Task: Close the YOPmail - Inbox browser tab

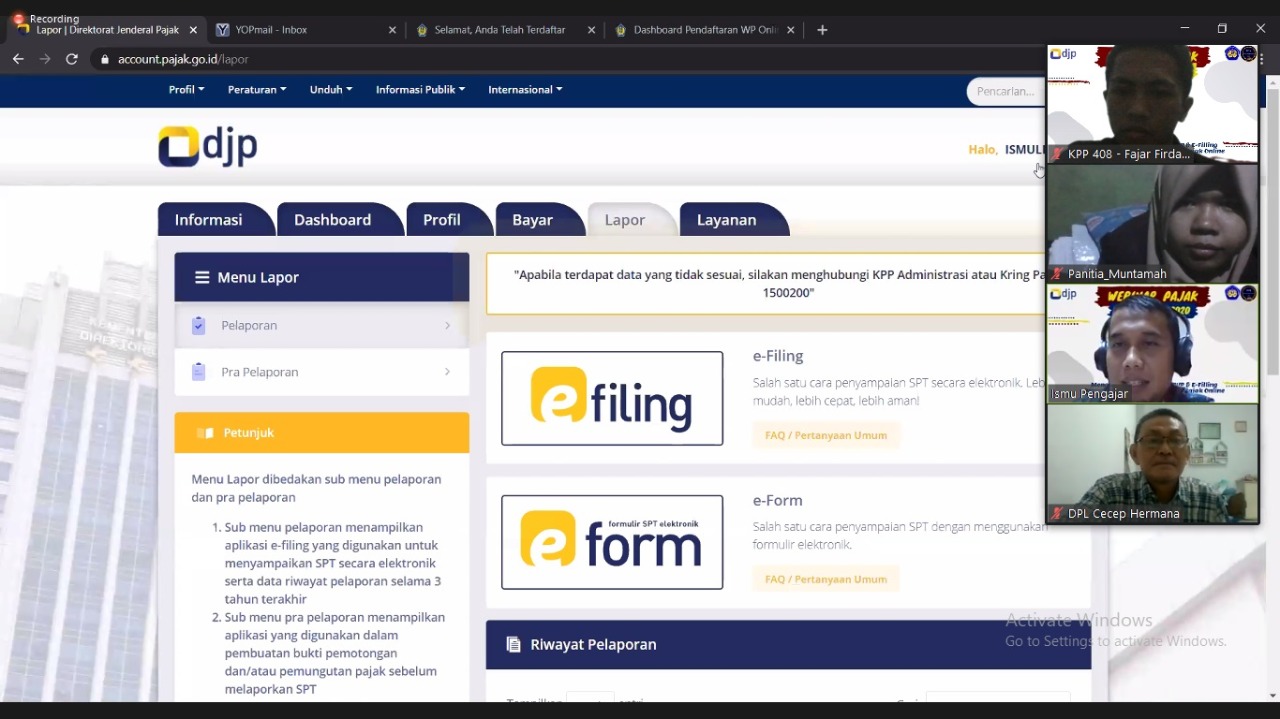Action: pos(392,30)
